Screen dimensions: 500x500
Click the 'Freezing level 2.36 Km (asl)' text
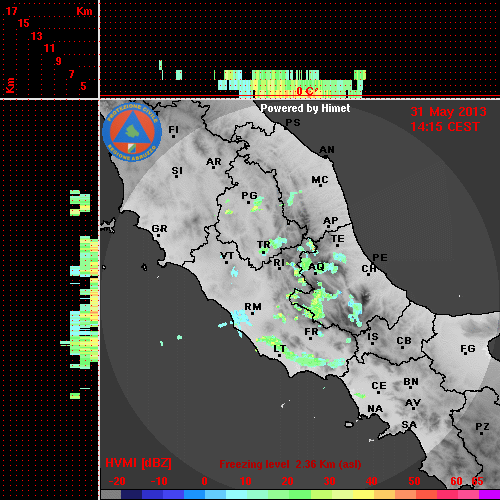pyautogui.click(x=290, y=464)
